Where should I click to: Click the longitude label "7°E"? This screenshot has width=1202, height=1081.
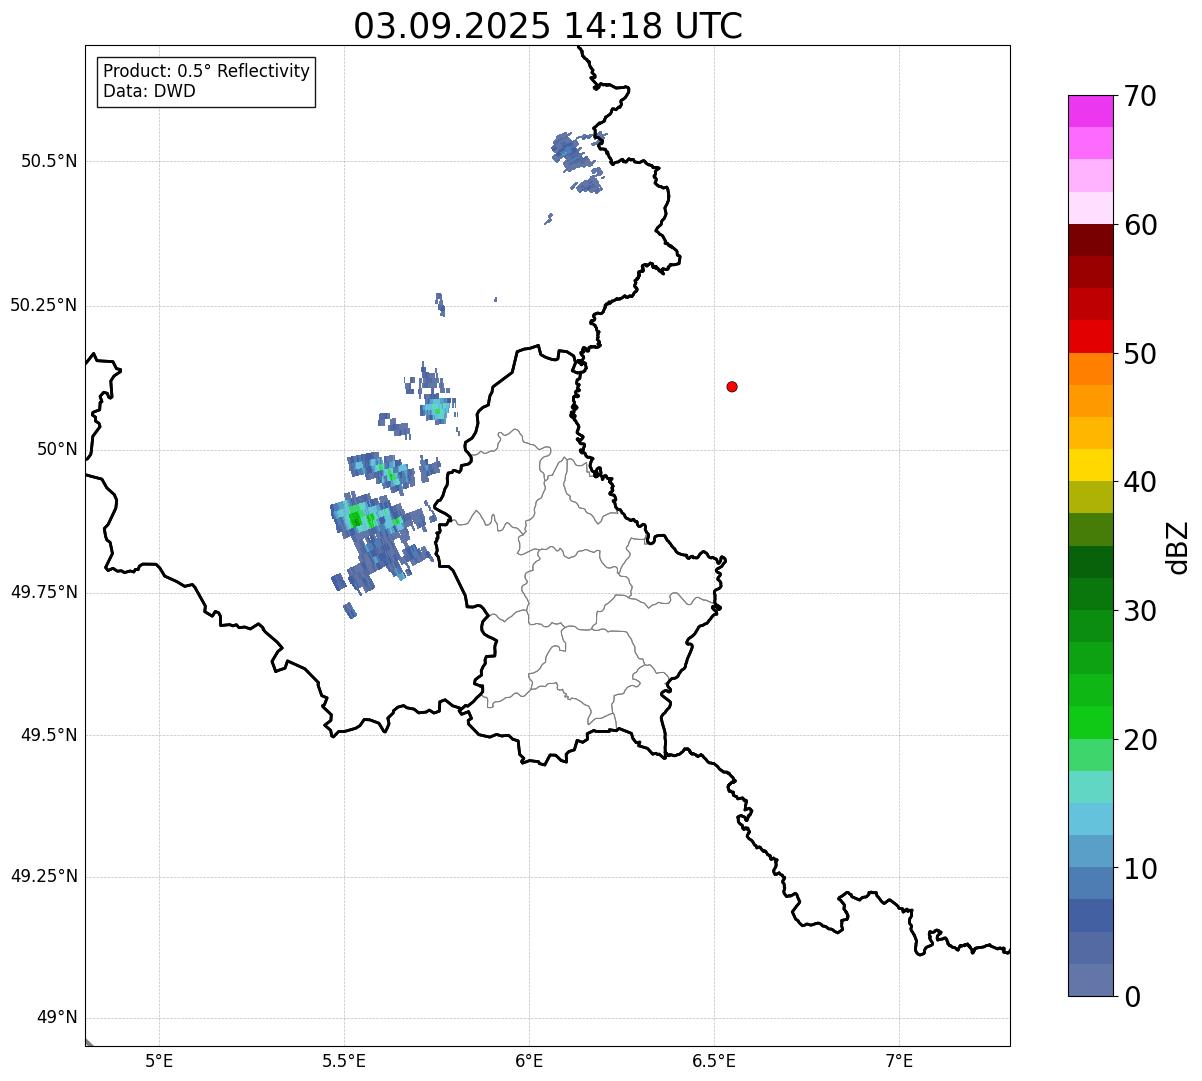899,1061
